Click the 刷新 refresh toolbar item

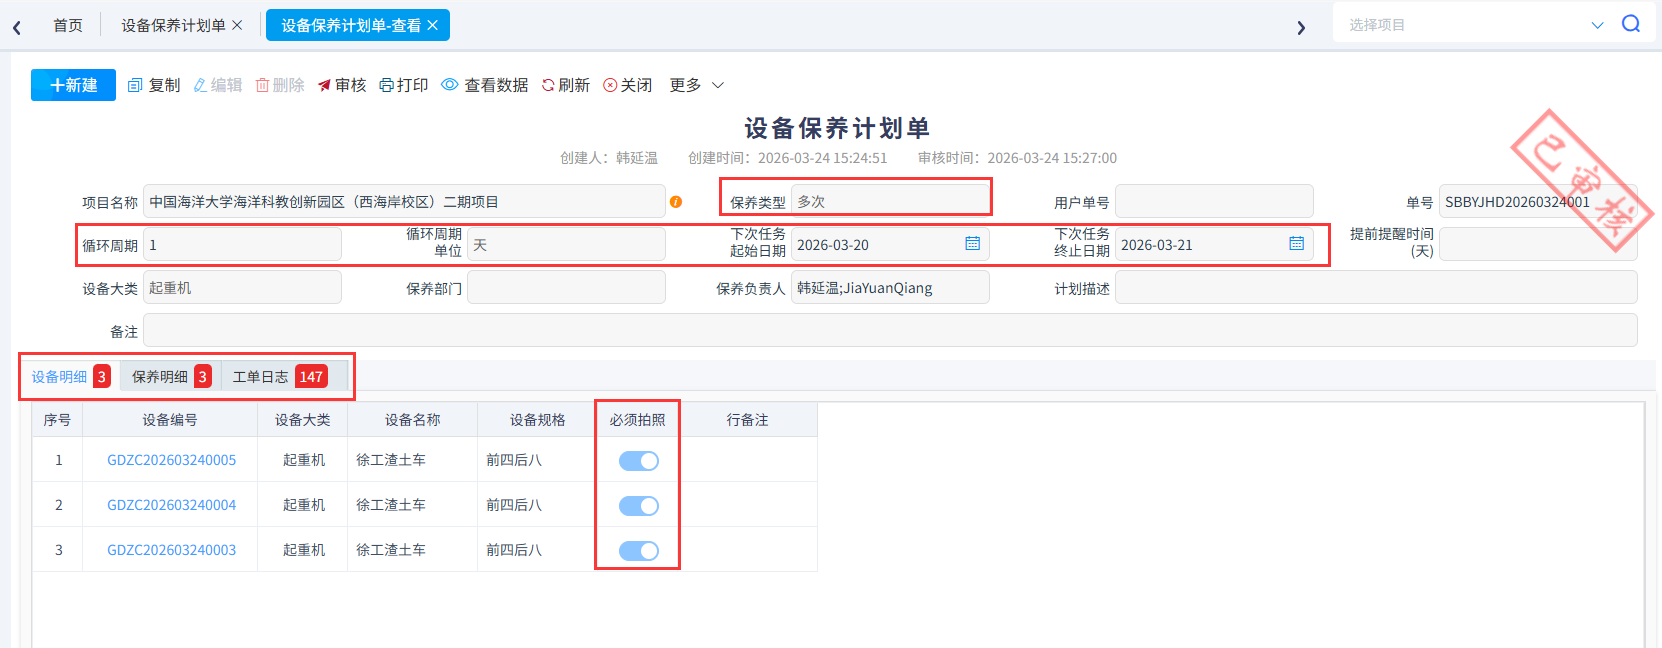point(566,85)
